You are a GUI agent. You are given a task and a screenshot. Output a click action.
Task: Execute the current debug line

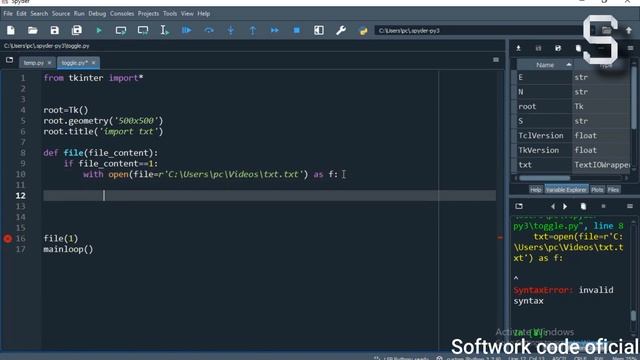click(x=209, y=30)
